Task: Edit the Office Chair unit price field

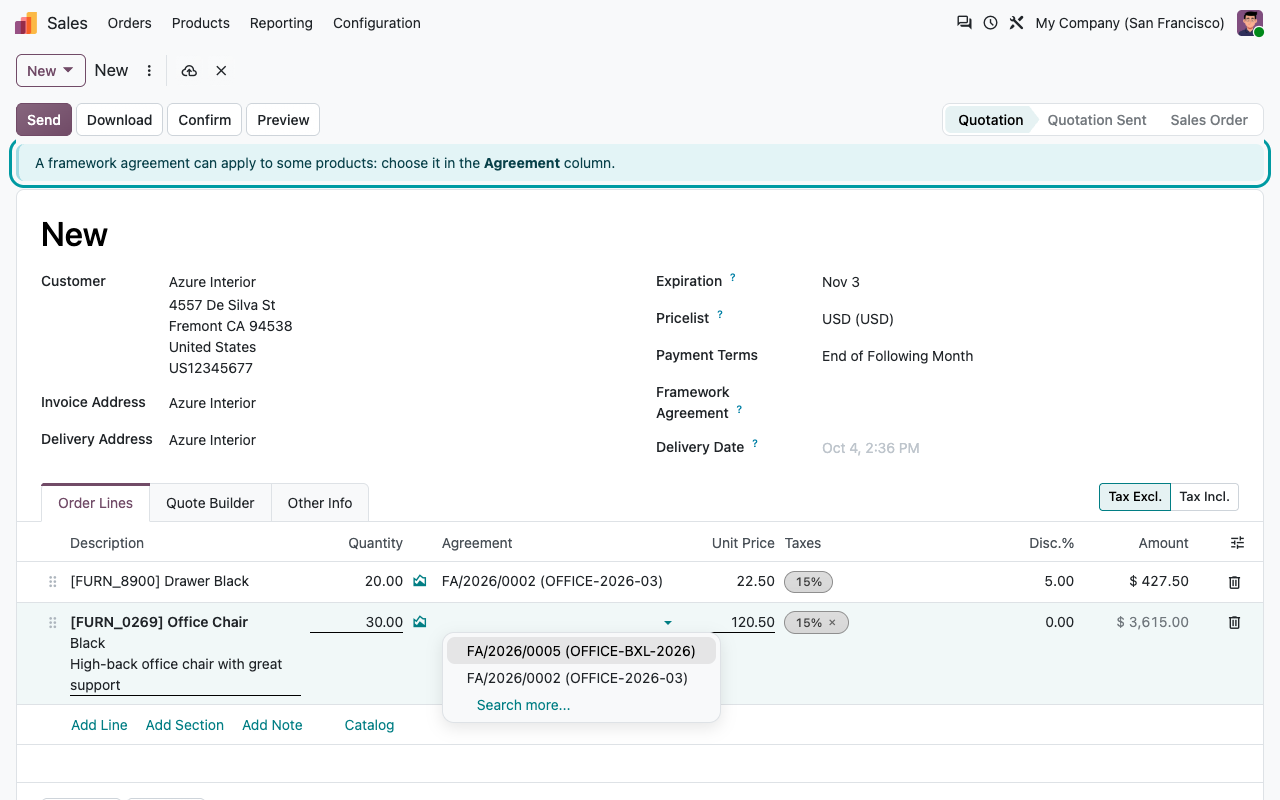Action: tap(744, 622)
